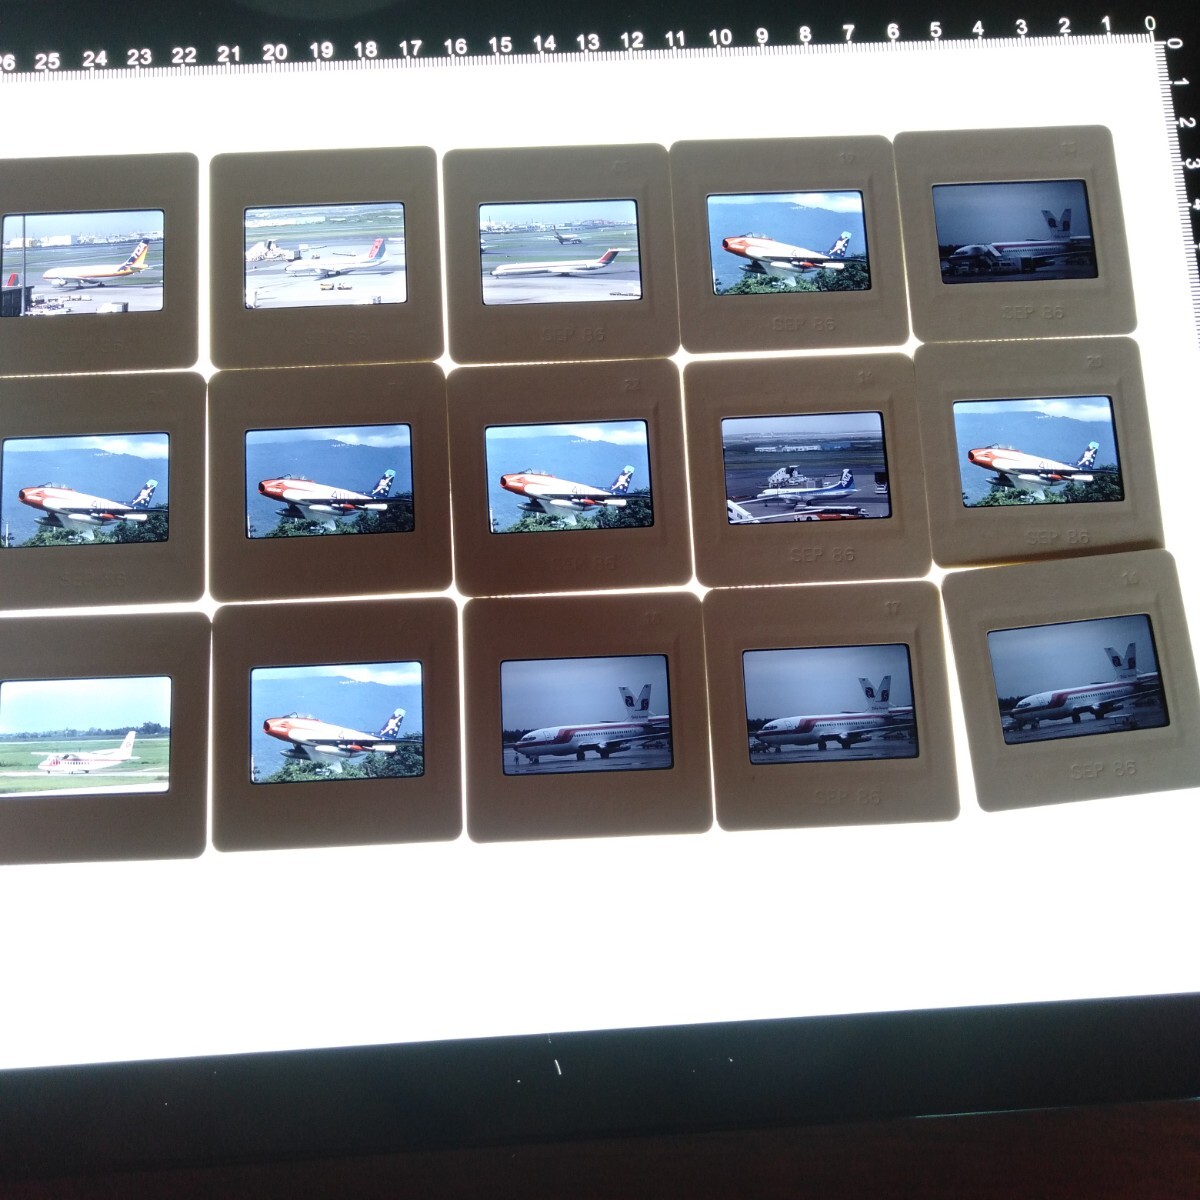The height and width of the screenshot is (1200, 1200).
Task: Click the number 10 on the top ruler
Action: point(720,37)
